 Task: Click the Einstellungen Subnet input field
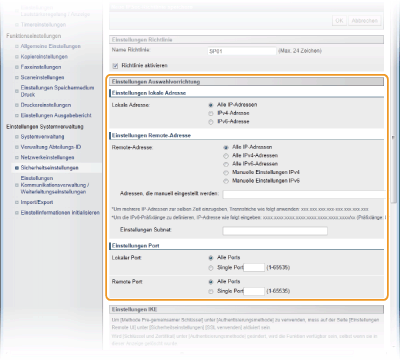pos(275,231)
